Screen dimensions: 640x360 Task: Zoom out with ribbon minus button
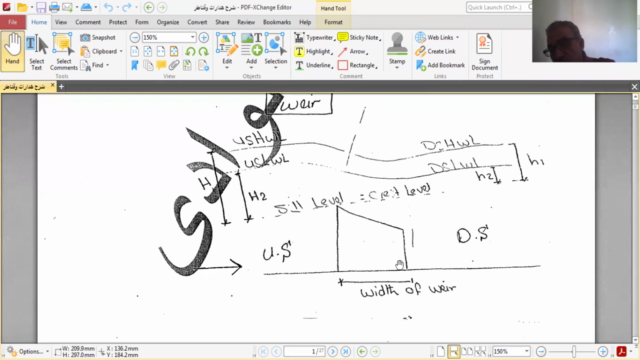pos(135,38)
